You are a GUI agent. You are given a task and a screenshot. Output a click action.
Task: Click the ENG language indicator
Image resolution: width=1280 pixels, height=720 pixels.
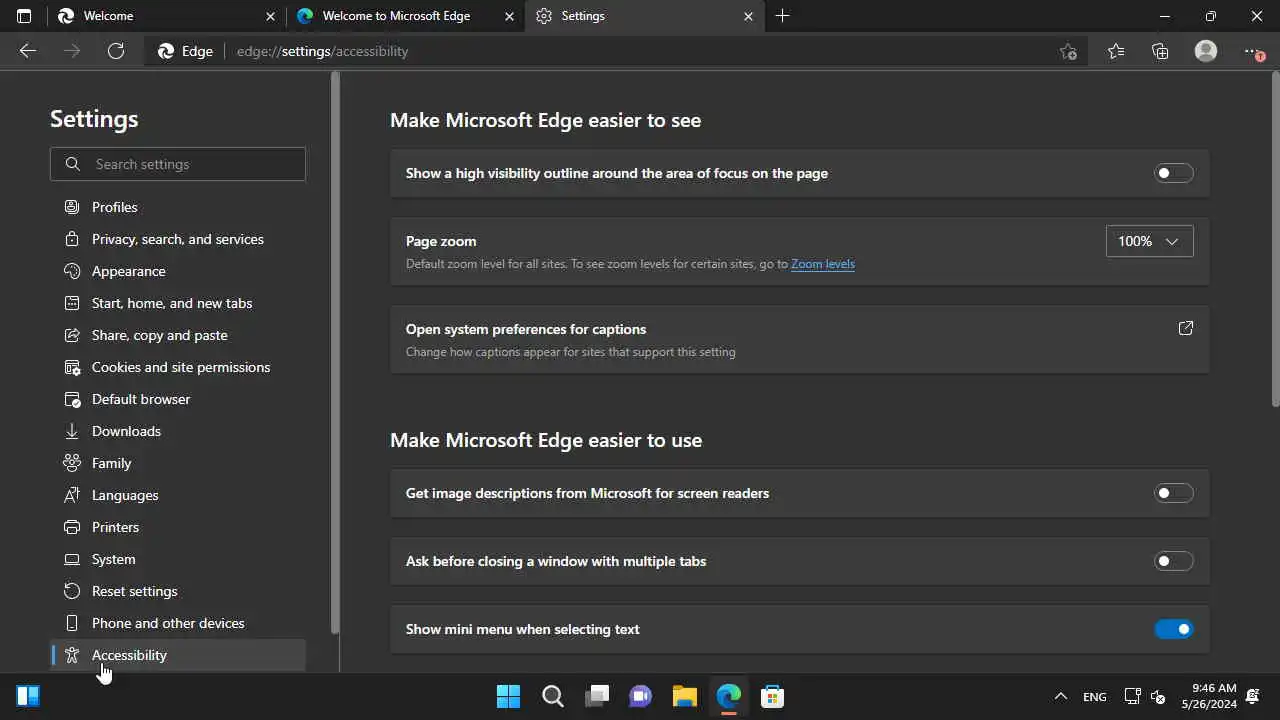pos(1094,697)
